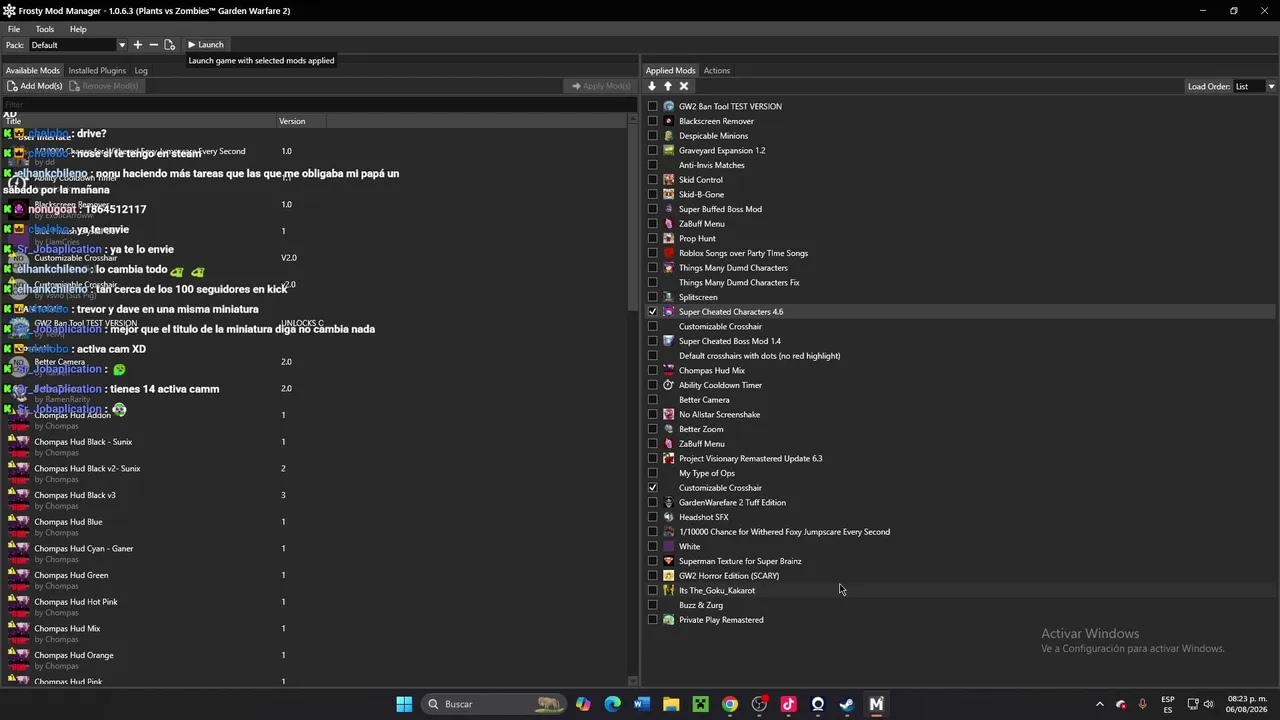Select Chompas Hud Orange in available mods

pyautogui.click(x=74, y=655)
